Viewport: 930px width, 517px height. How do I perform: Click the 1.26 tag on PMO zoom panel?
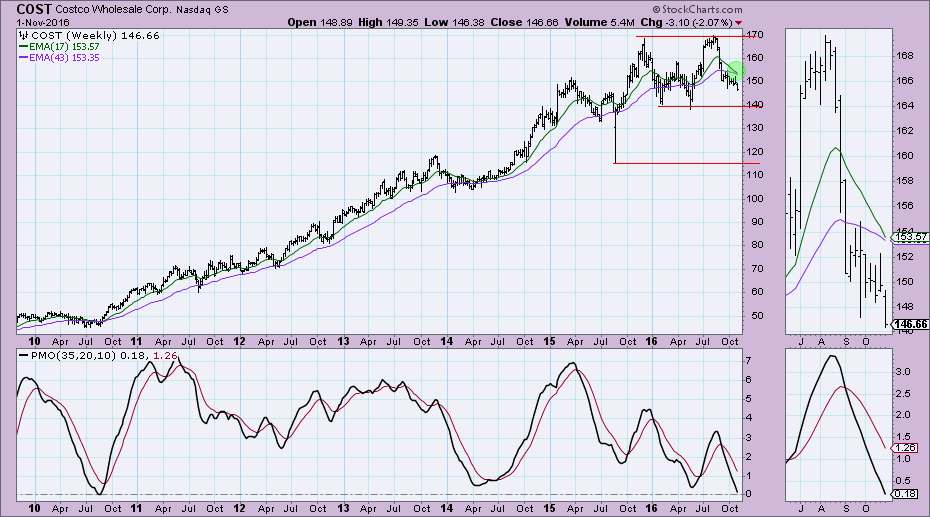click(906, 448)
